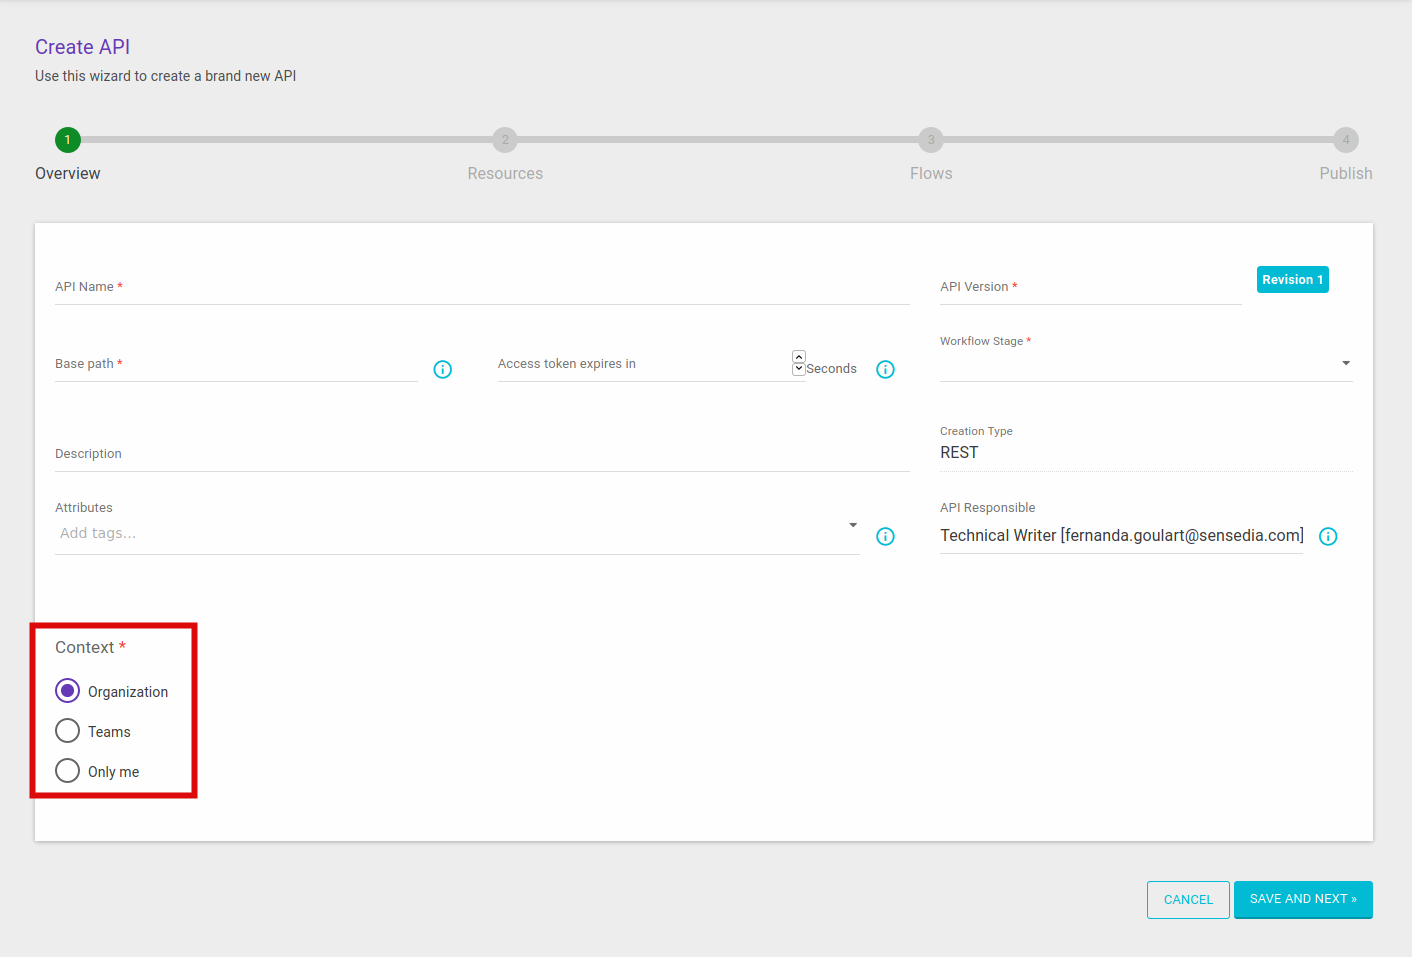Click the Overview step circle
The image size is (1412, 957).
(67, 140)
